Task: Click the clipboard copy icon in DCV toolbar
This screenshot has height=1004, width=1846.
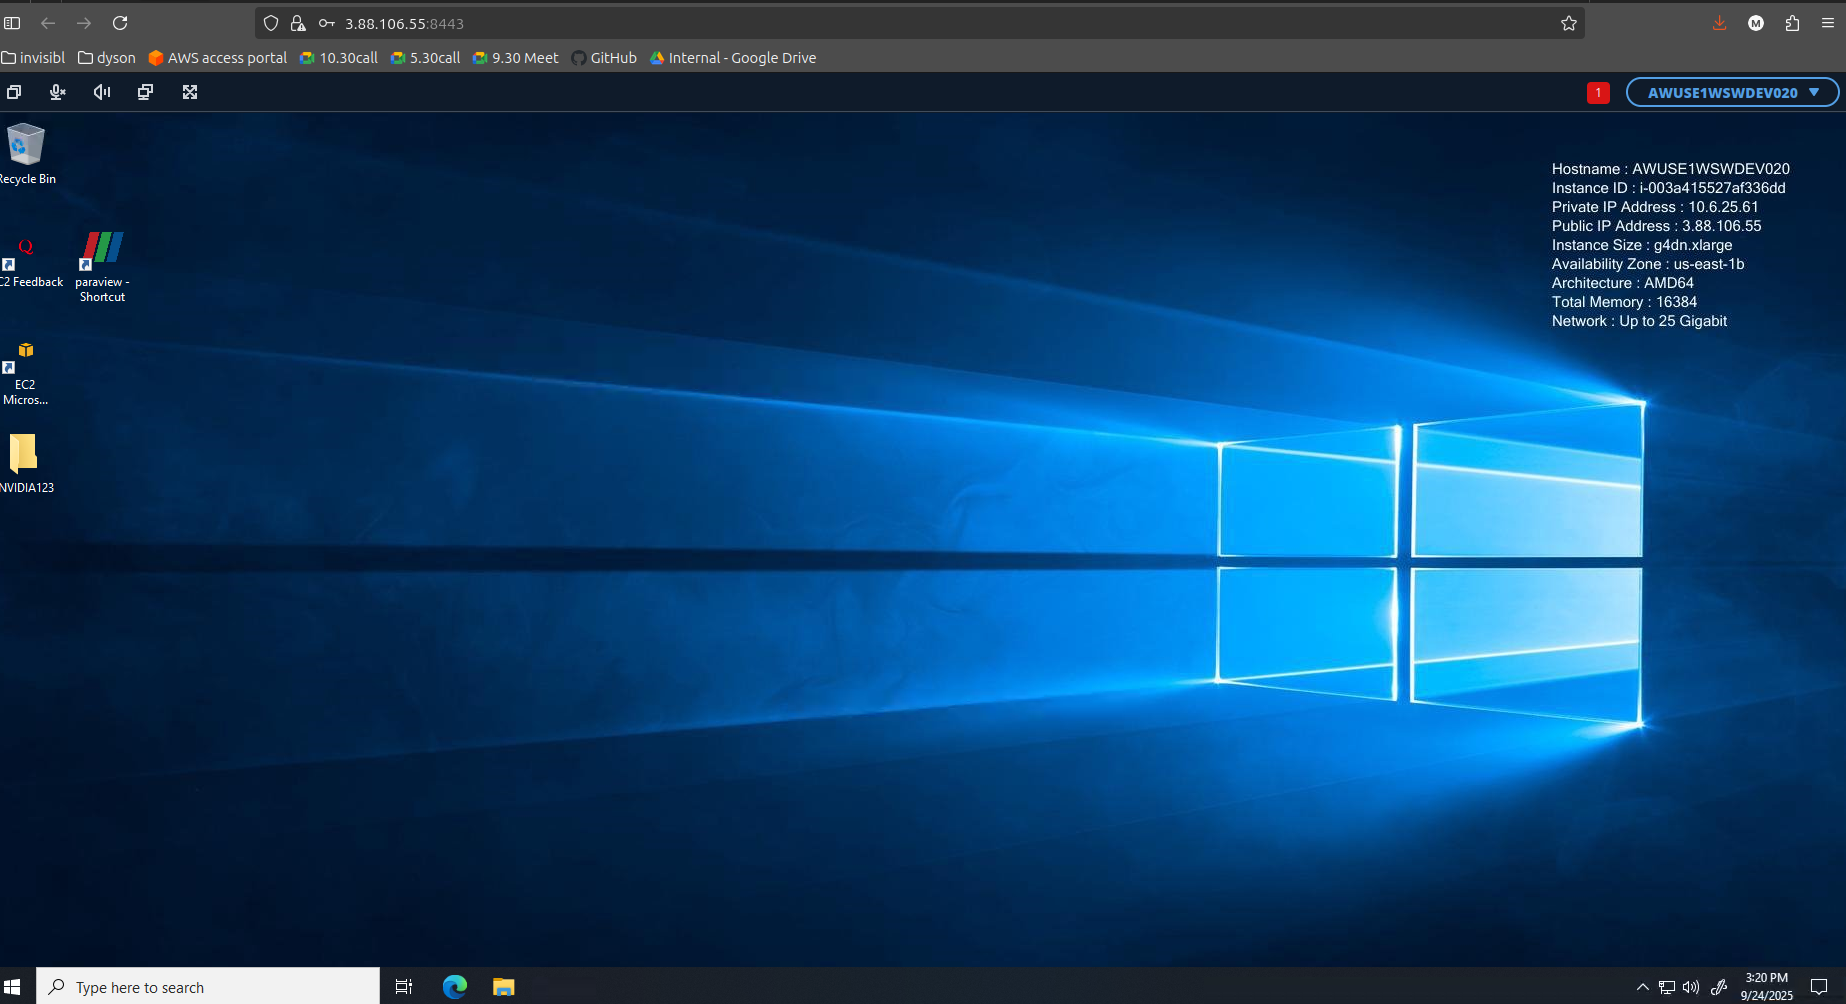Action: [x=14, y=92]
